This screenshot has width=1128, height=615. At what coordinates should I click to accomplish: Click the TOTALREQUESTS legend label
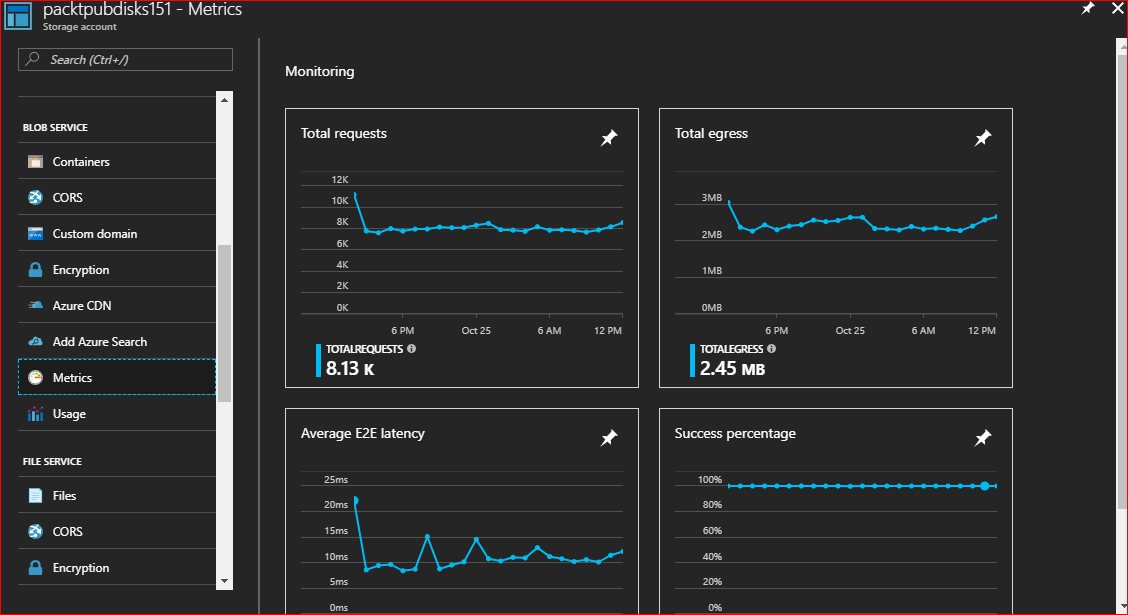tap(365, 348)
